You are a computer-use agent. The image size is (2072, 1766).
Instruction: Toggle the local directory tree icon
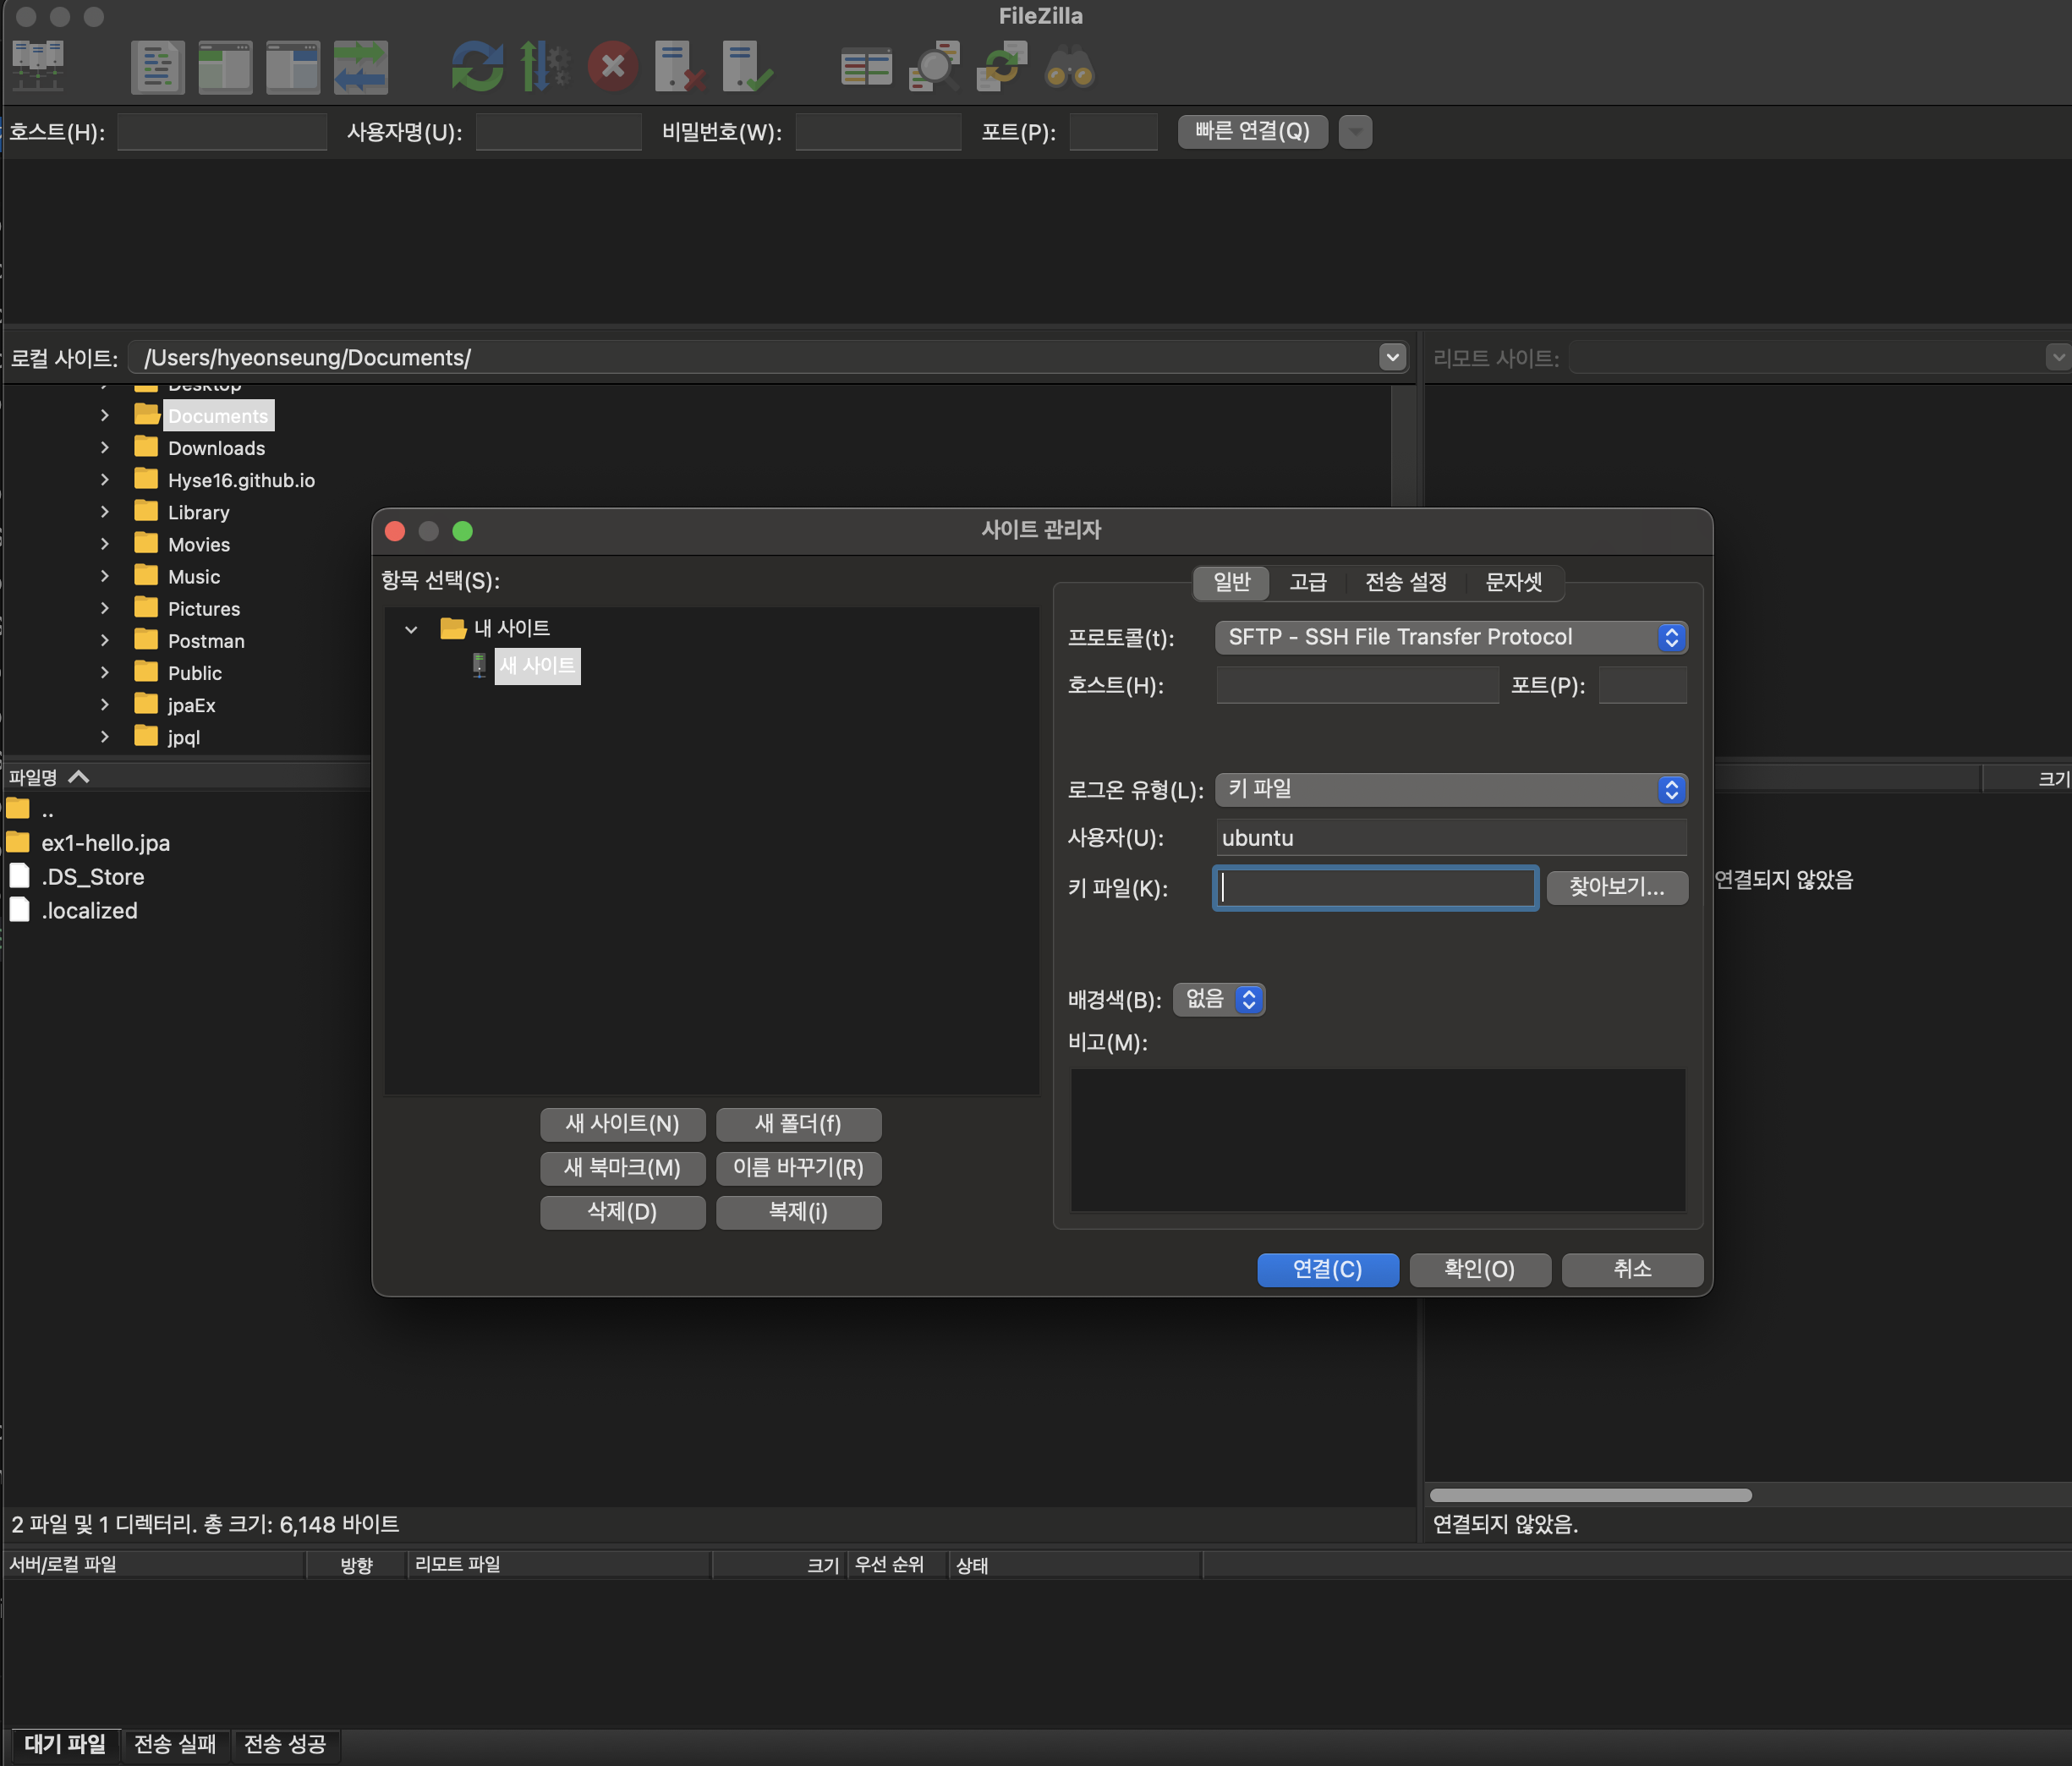(225, 67)
